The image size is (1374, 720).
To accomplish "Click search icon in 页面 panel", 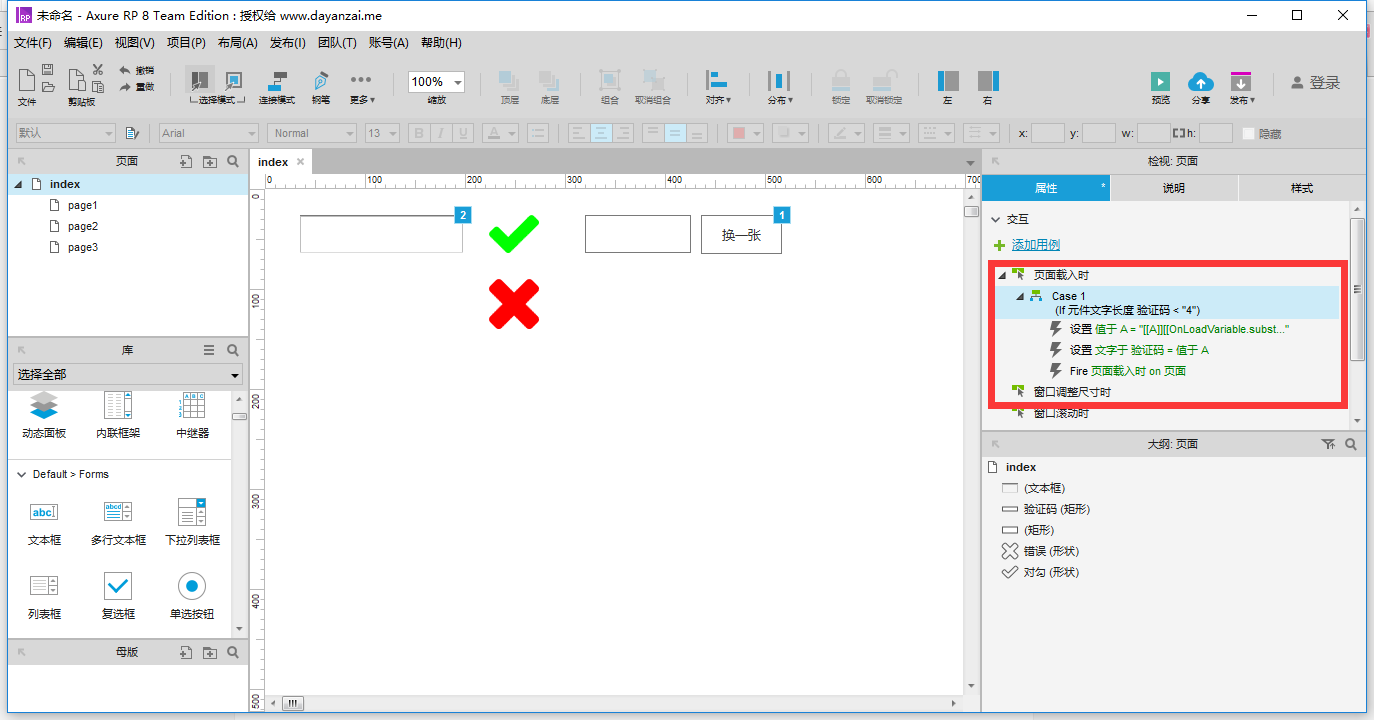I will click(x=233, y=161).
